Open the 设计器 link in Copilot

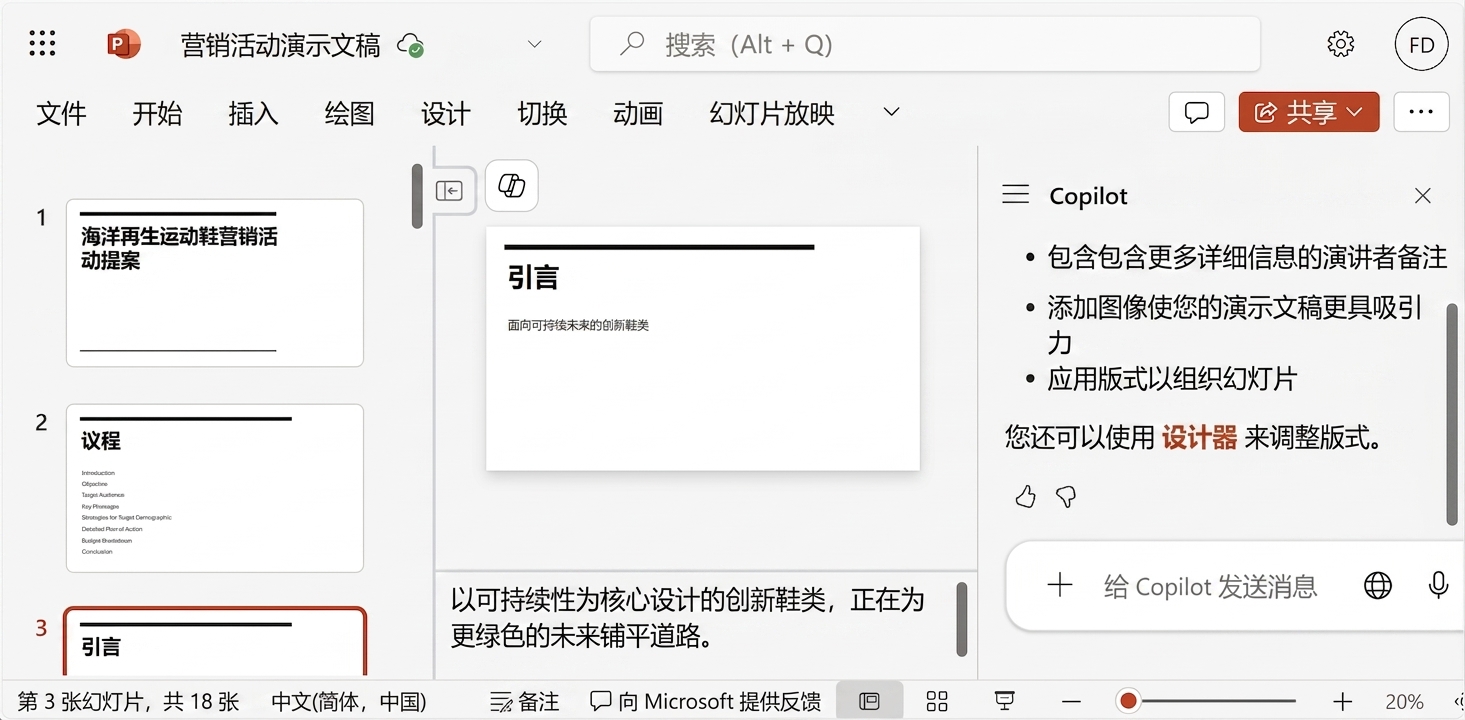point(1199,437)
